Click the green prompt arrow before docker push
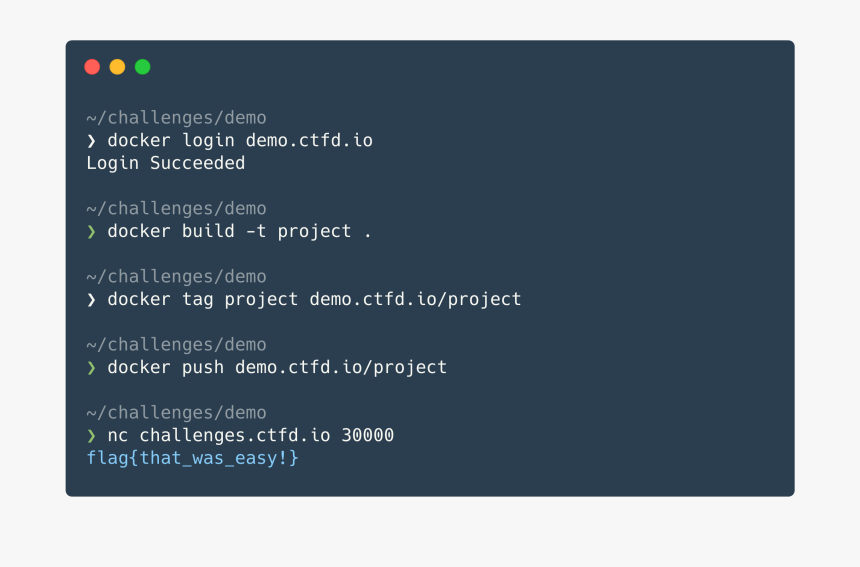860x567 pixels. coord(91,368)
